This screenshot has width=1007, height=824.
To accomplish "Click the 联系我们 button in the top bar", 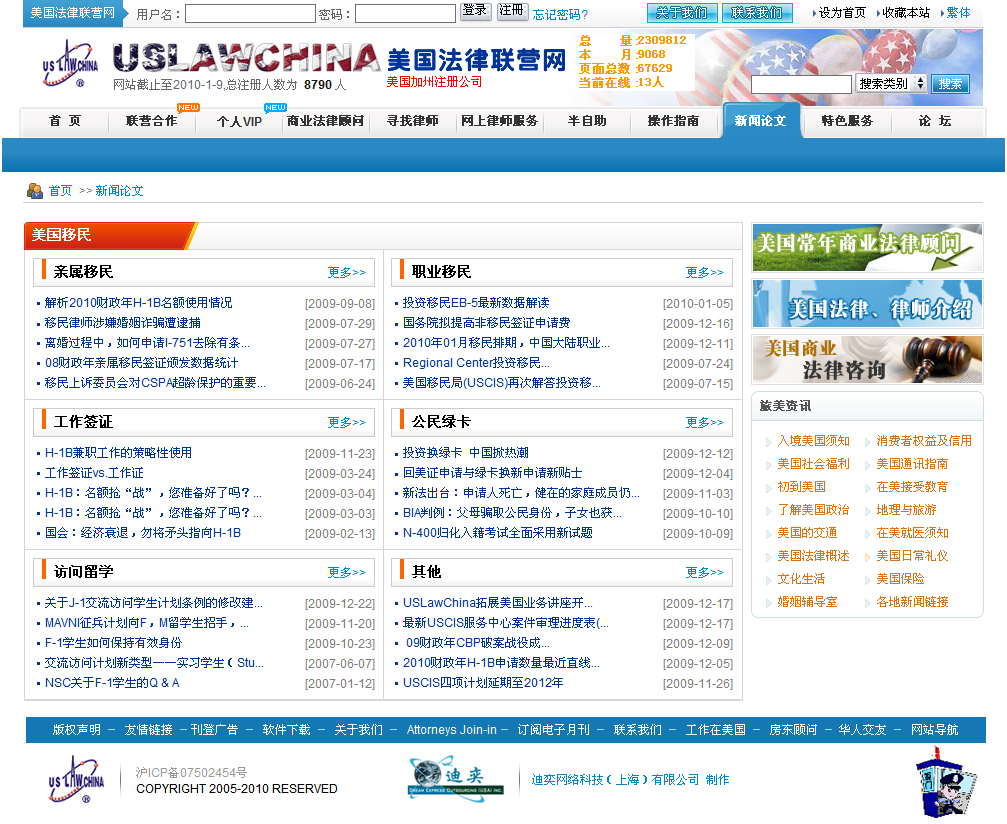I will pos(757,13).
